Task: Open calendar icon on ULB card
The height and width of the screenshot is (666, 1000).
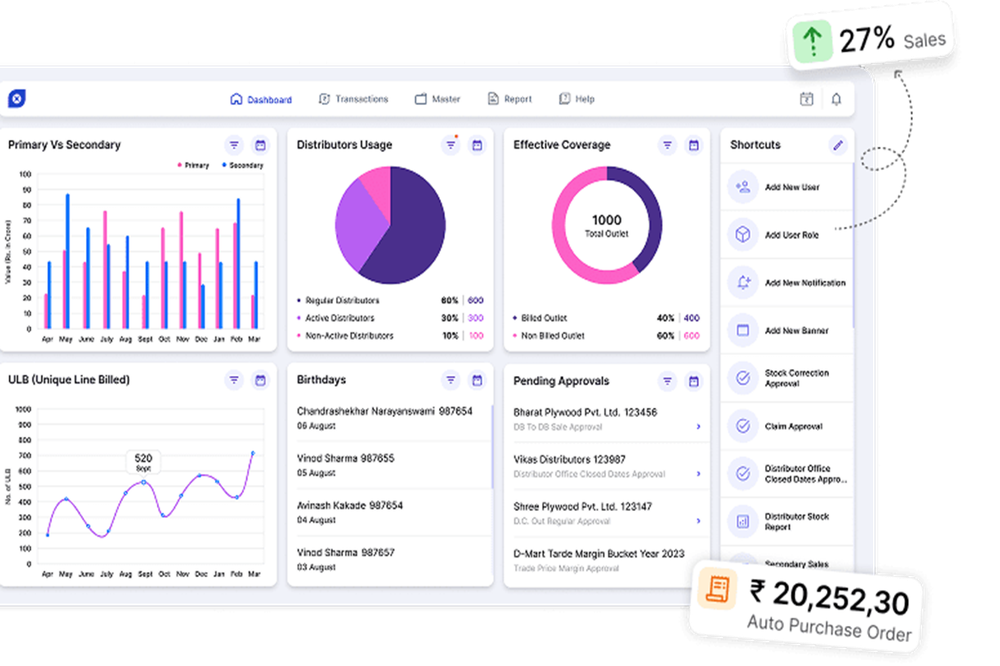Action: [260, 381]
